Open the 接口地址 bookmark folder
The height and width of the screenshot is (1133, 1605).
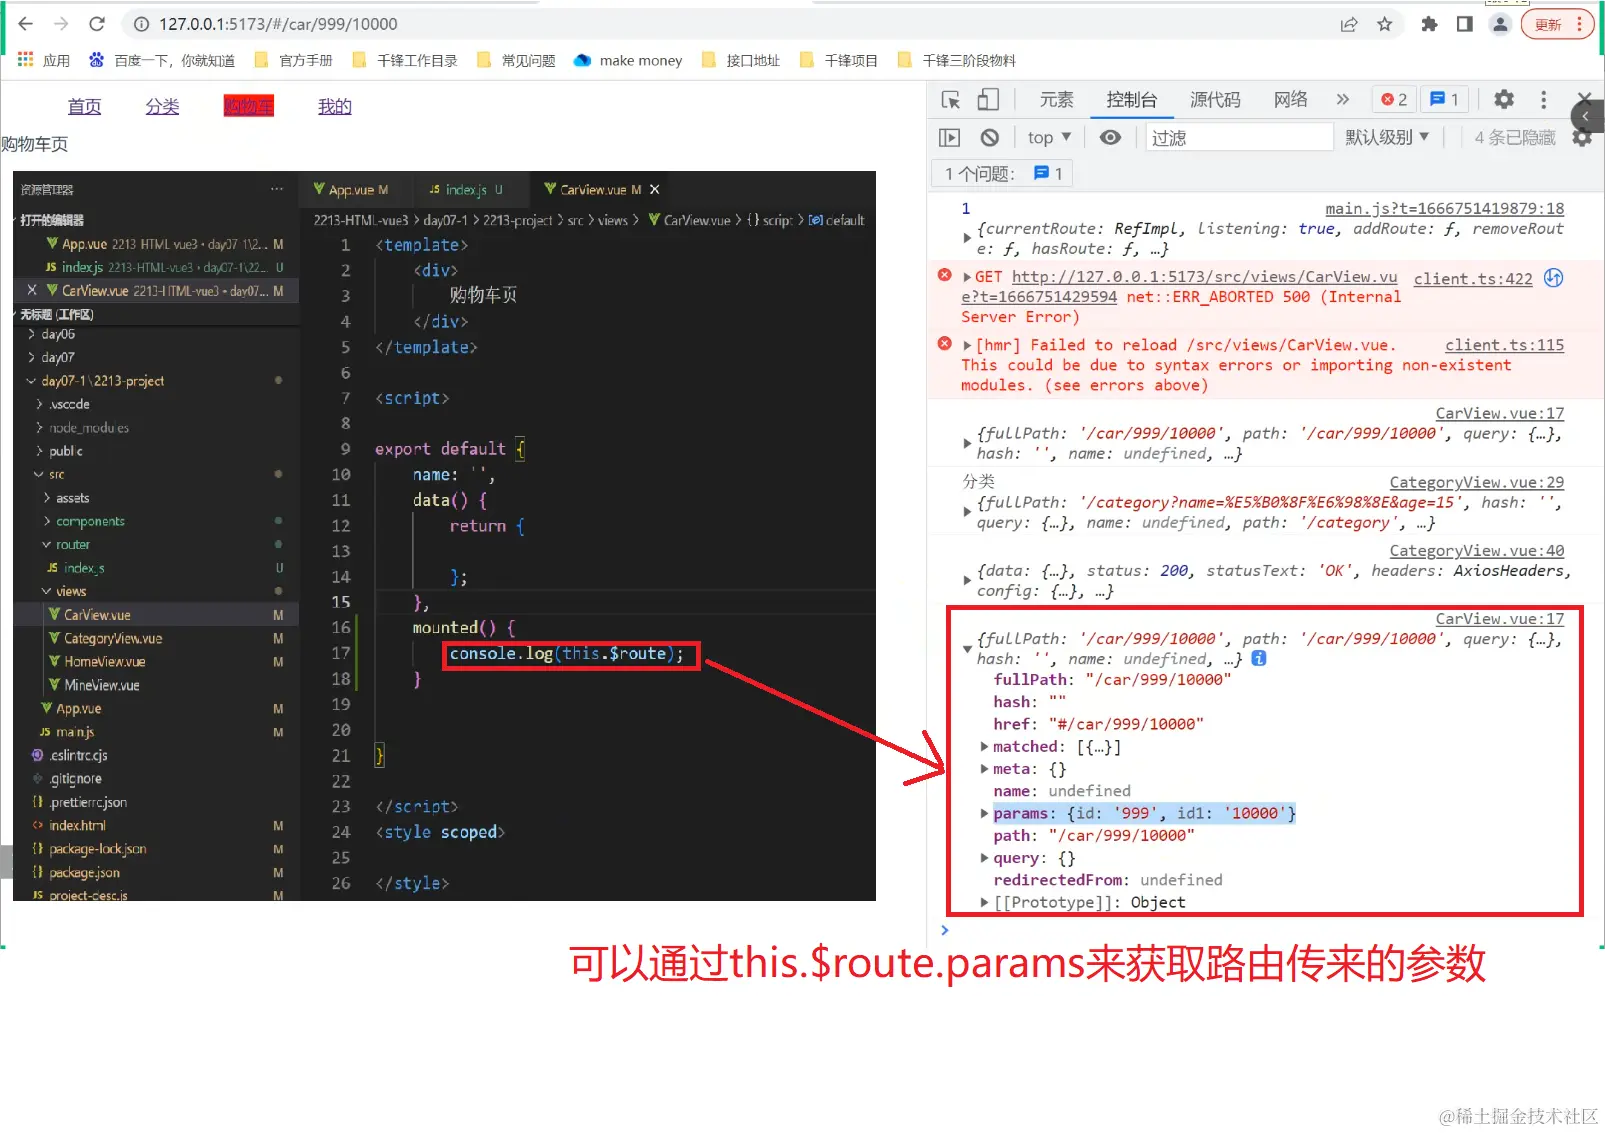(741, 60)
